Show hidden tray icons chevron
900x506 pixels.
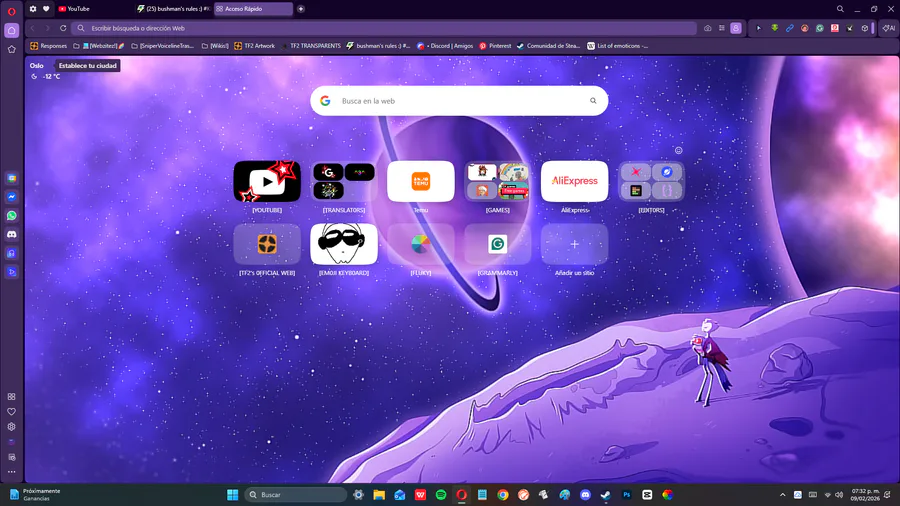pos(782,495)
